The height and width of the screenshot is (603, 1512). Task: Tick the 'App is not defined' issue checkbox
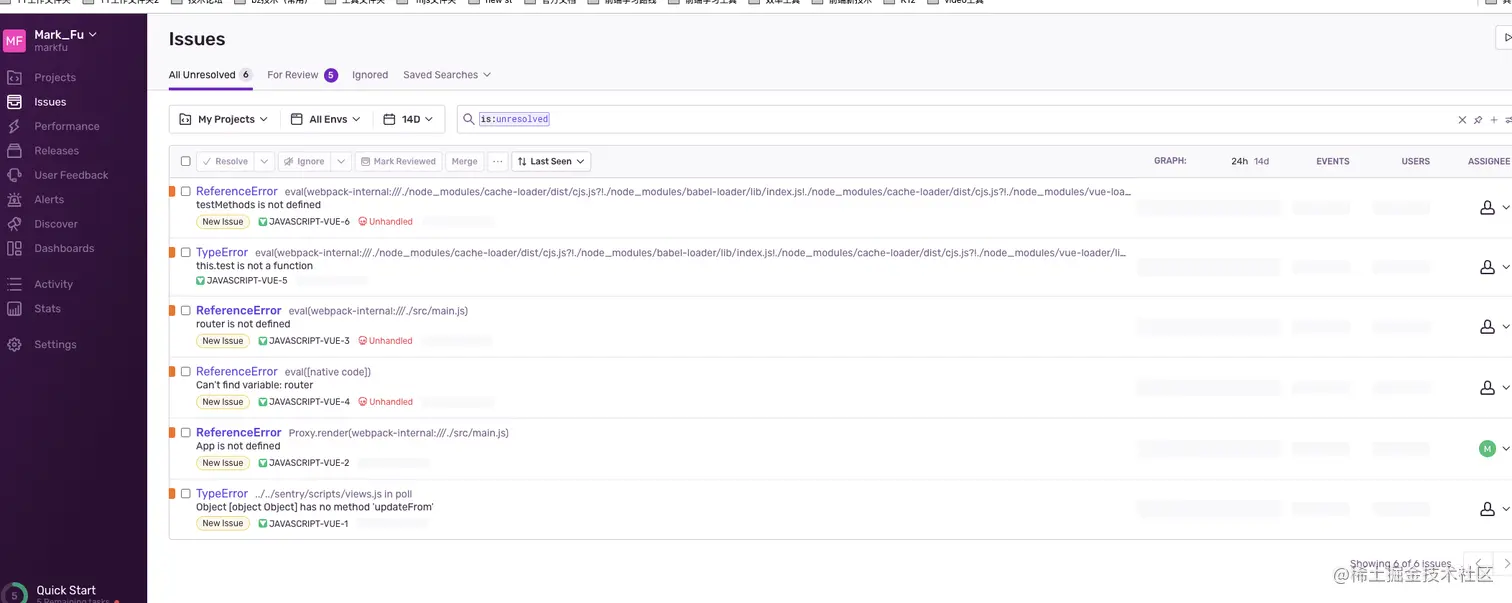tap(186, 433)
